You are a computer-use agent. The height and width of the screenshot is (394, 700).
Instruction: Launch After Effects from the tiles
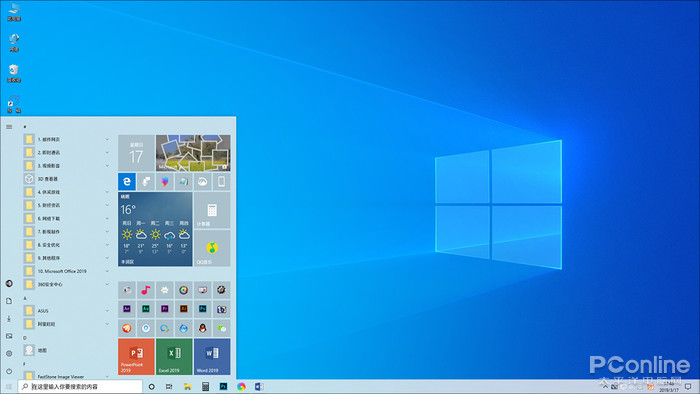coord(127,309)
